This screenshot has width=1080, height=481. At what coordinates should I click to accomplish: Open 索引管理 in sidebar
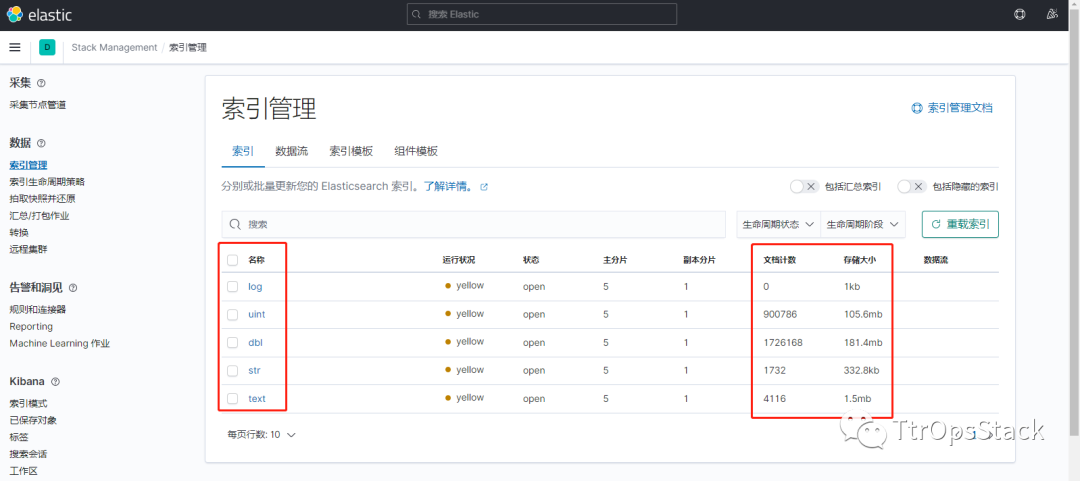coord(28,165)
